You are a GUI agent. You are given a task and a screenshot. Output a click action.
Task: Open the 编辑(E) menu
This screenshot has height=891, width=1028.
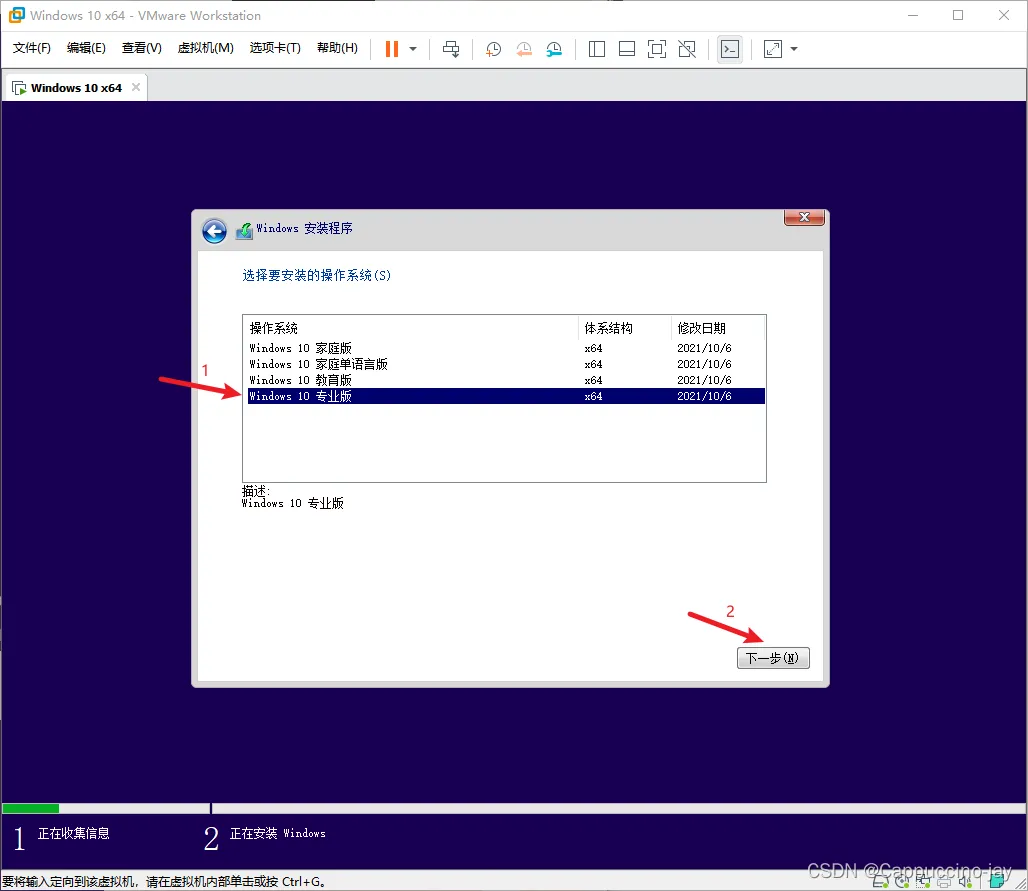pyautogui.click(x=86, y=48)
